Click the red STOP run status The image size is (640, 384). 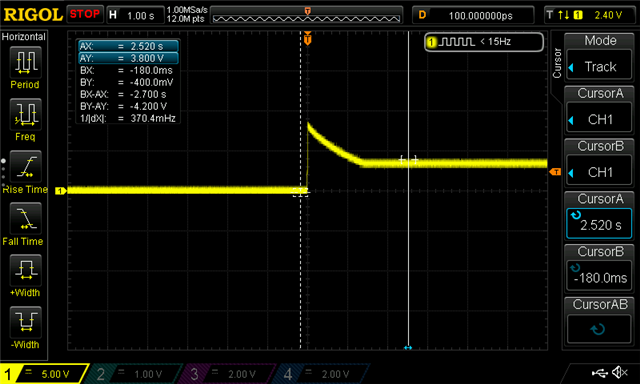coord(84,14)
